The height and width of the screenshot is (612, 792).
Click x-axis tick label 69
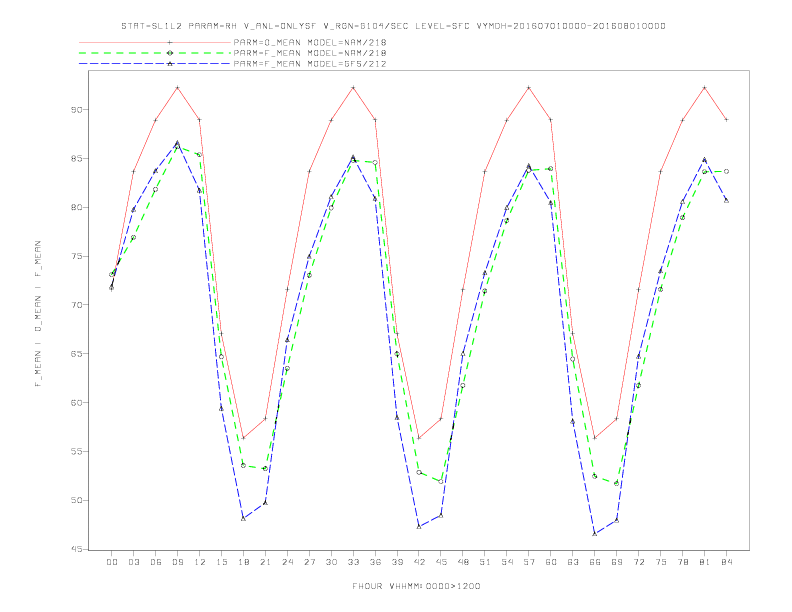pyautogui.click(x=617, y=562)
